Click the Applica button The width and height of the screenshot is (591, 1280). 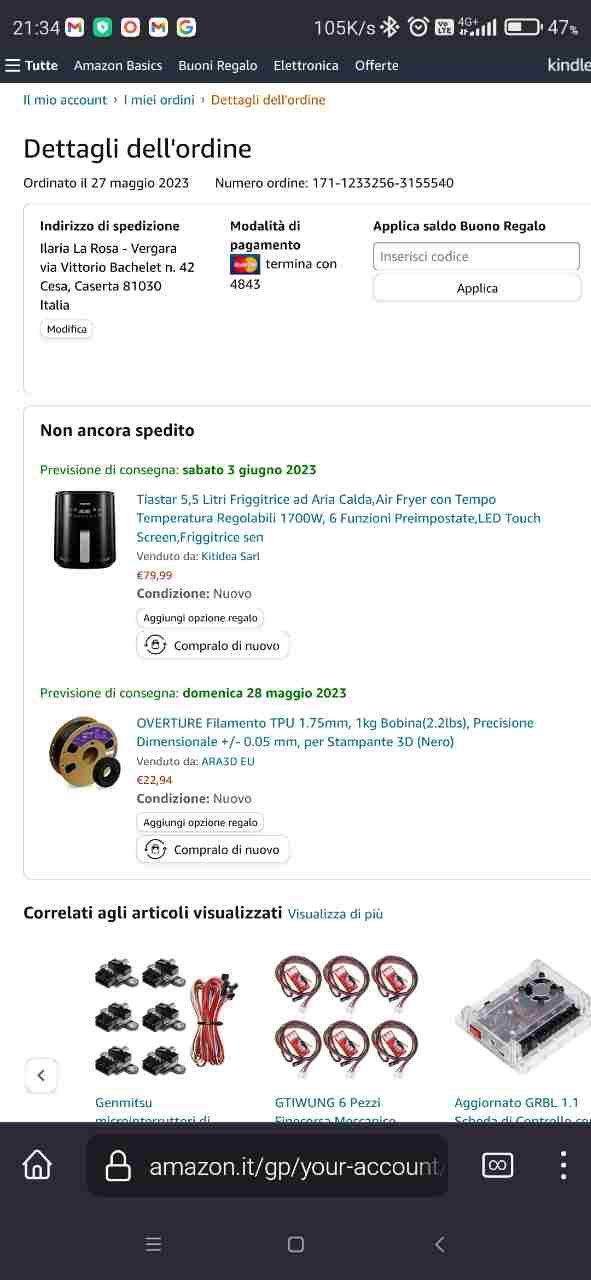477,288
